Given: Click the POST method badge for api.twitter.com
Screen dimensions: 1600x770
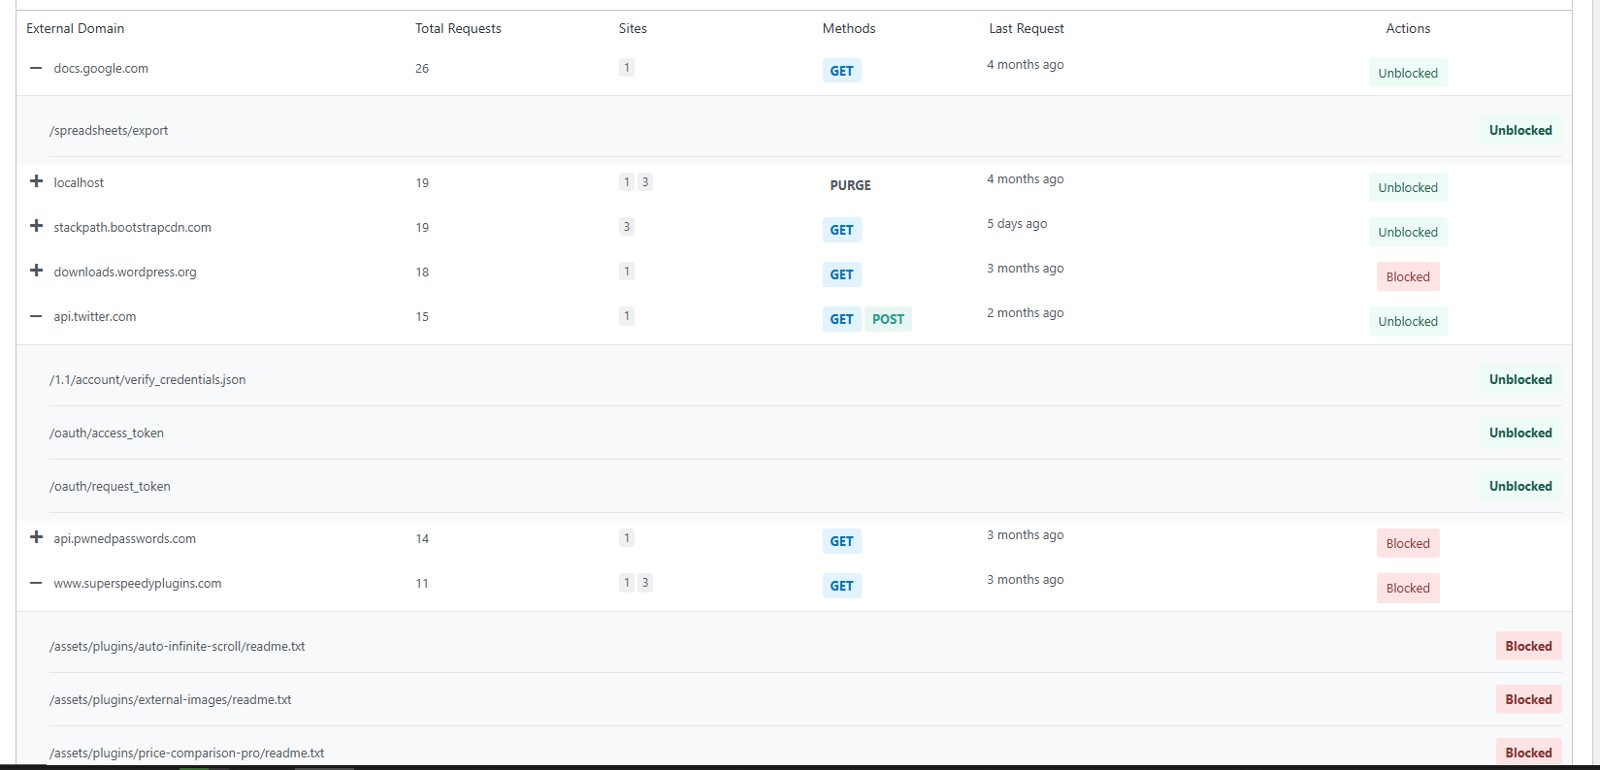Looking at the screenshot, I should [x=887, y=320].
